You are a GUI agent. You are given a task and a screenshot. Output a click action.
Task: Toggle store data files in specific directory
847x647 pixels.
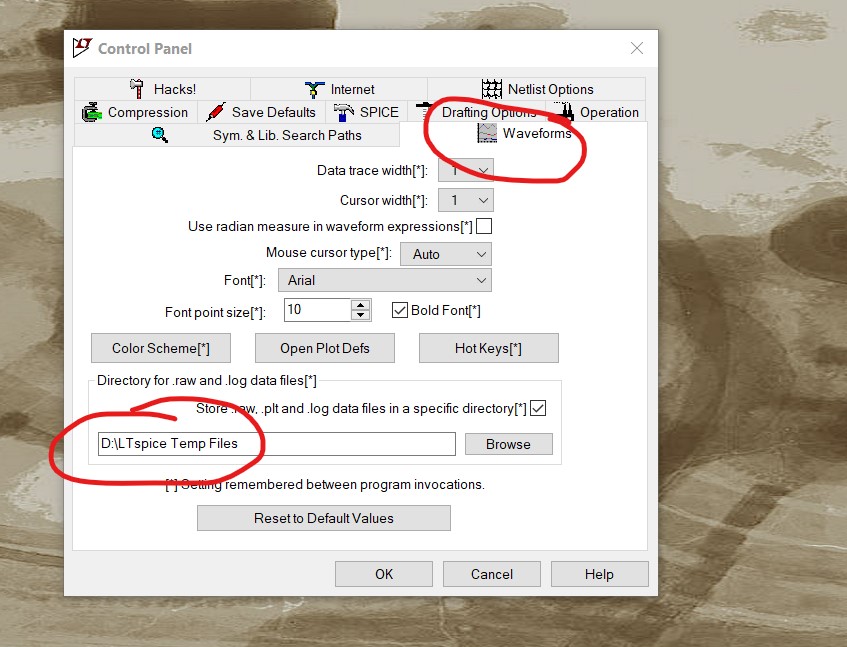pyautogui.click(x=538, y=408)
